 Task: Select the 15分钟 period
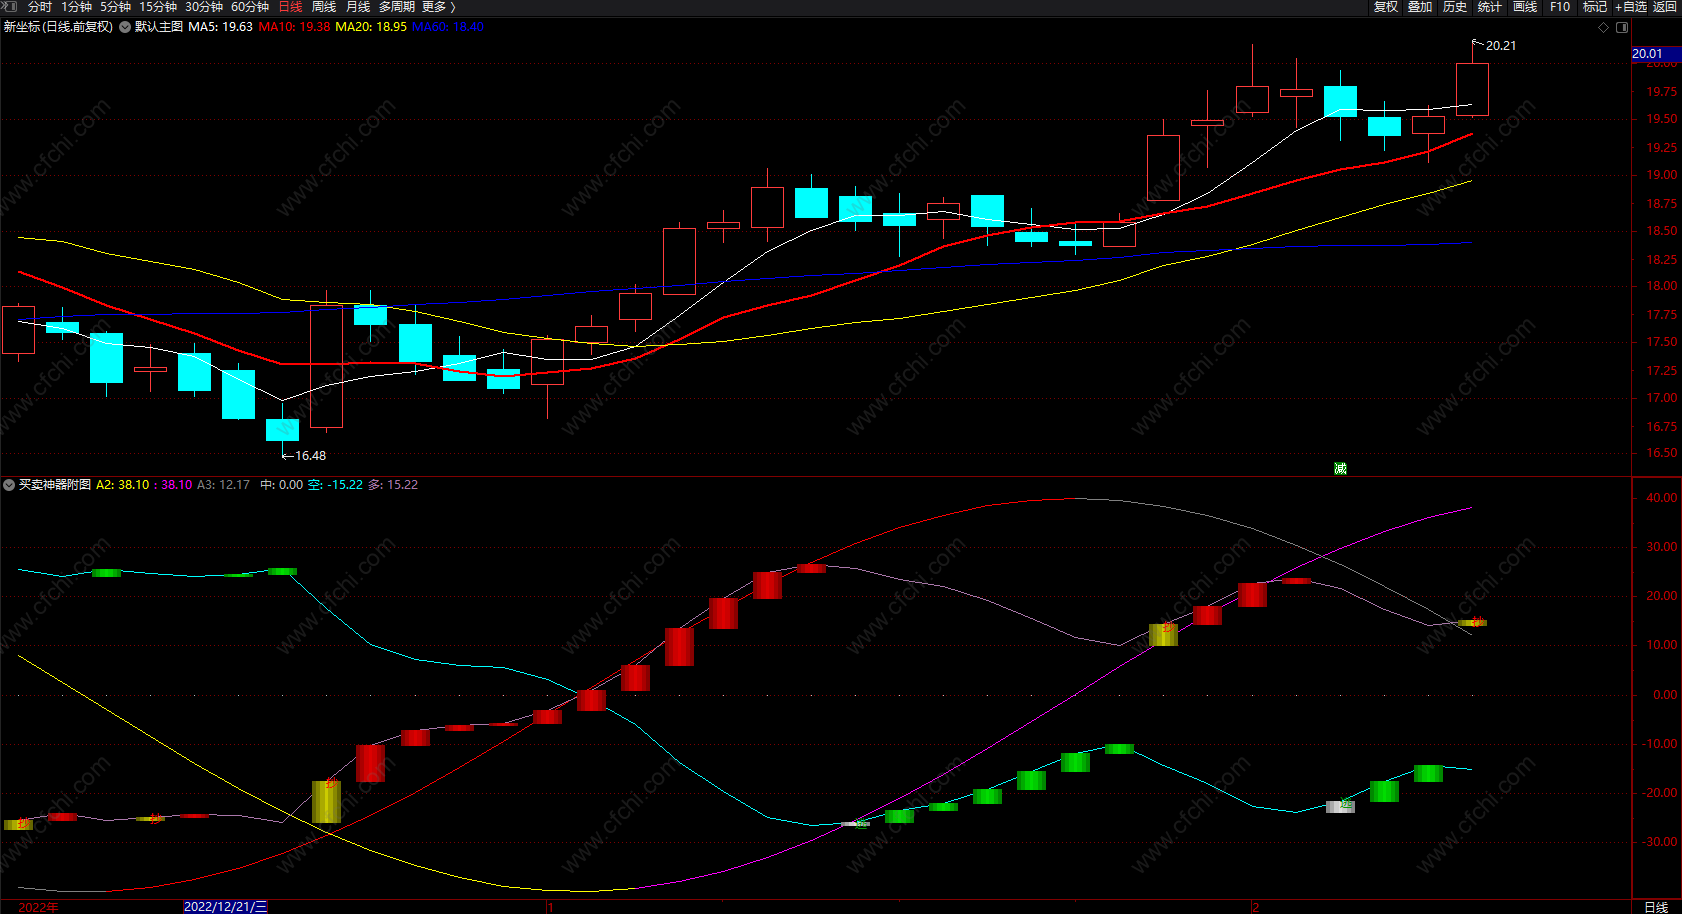[158, 7]
